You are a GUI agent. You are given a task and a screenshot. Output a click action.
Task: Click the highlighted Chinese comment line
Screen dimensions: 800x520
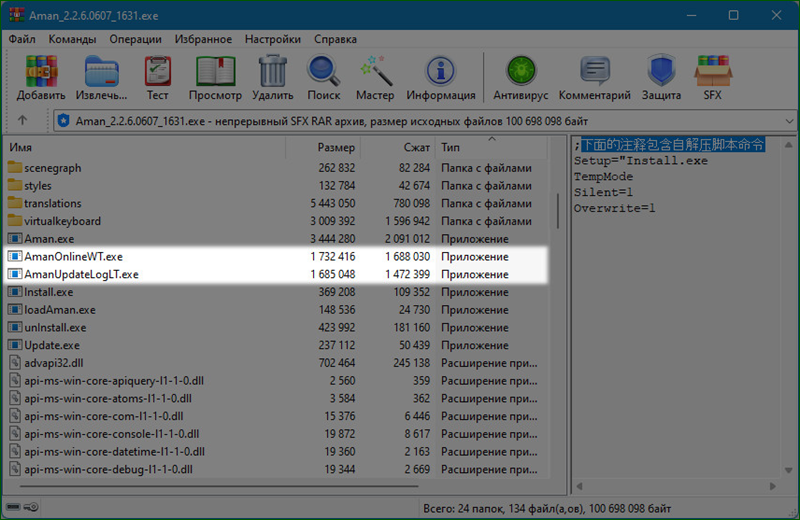(672, 145)
